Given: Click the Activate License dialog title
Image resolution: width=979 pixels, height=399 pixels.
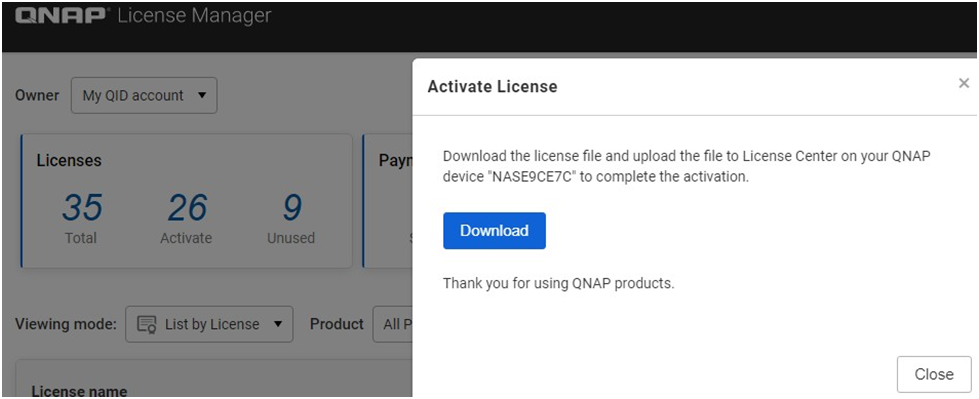Looking at the screenshot, I should (x=492, y=86).
